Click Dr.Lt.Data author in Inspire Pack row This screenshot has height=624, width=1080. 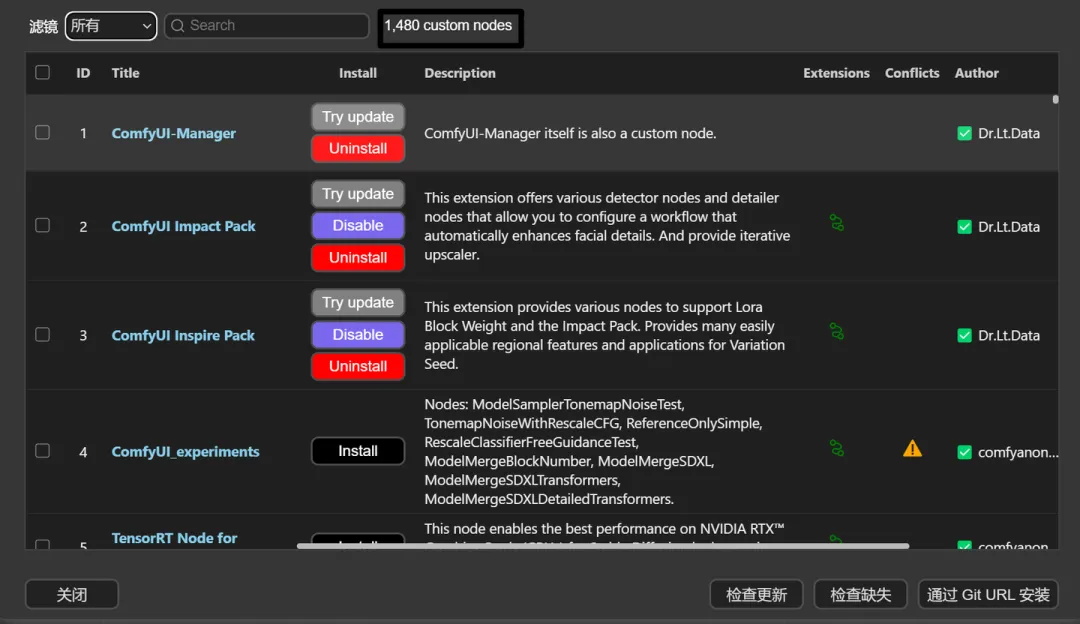[x=1008, y=335]
